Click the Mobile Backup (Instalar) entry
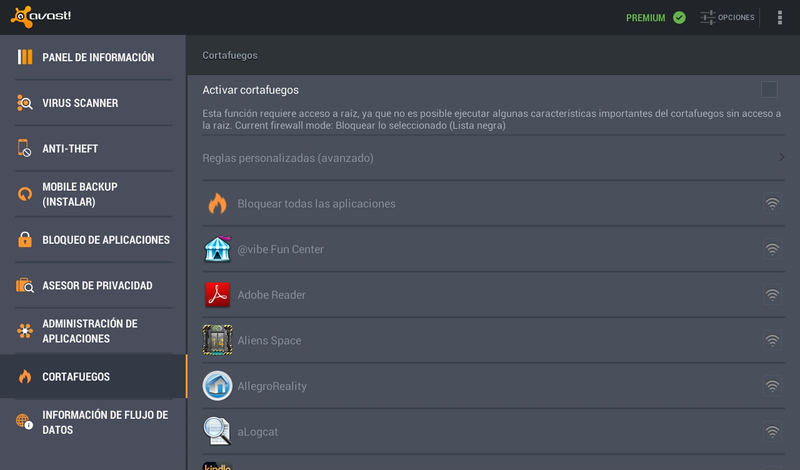Image resolution: width=800 pixels, height=470 pixels. point(93,194)
